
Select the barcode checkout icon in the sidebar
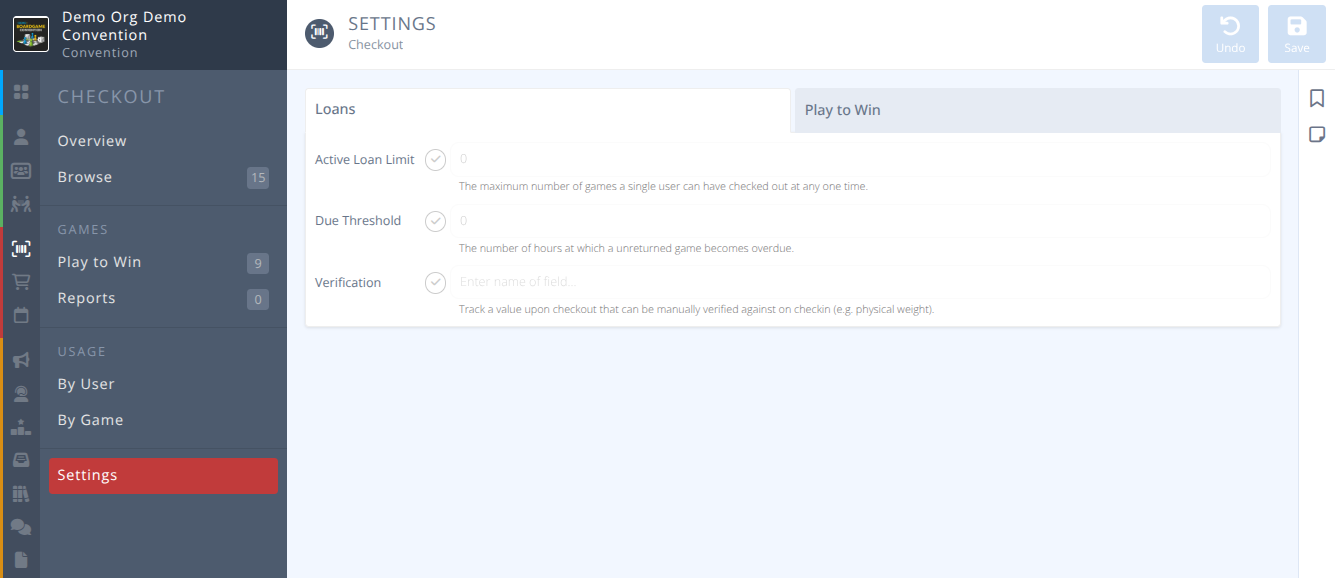click(21, 248)
